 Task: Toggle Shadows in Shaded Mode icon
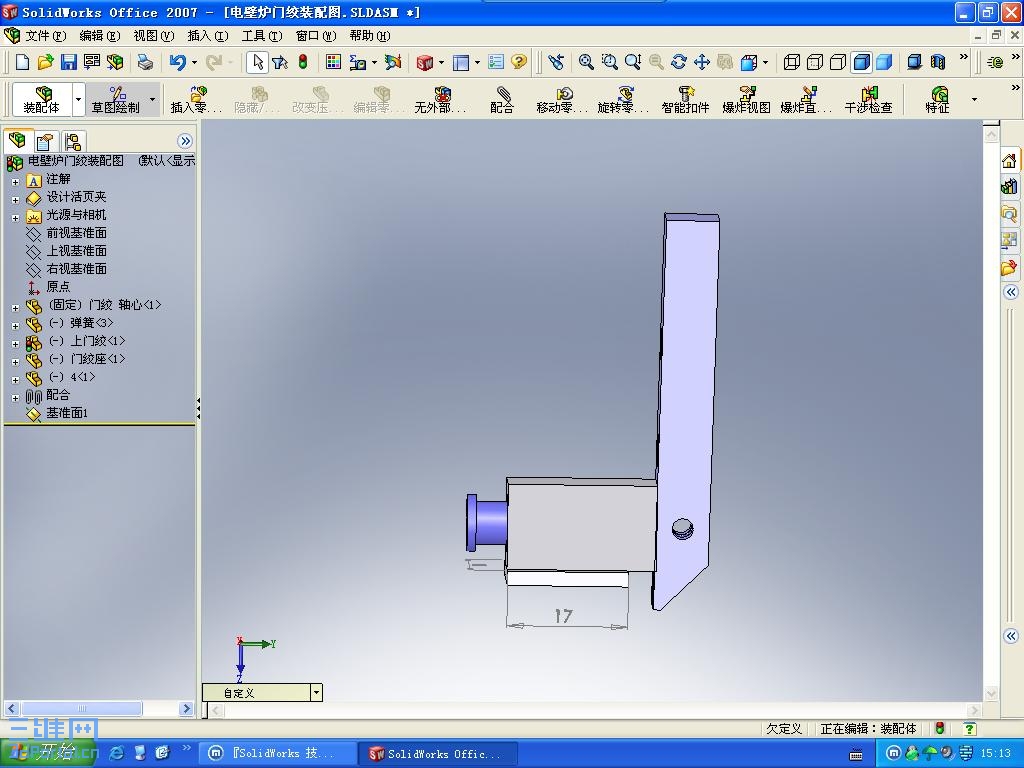(x=914, y=62)
